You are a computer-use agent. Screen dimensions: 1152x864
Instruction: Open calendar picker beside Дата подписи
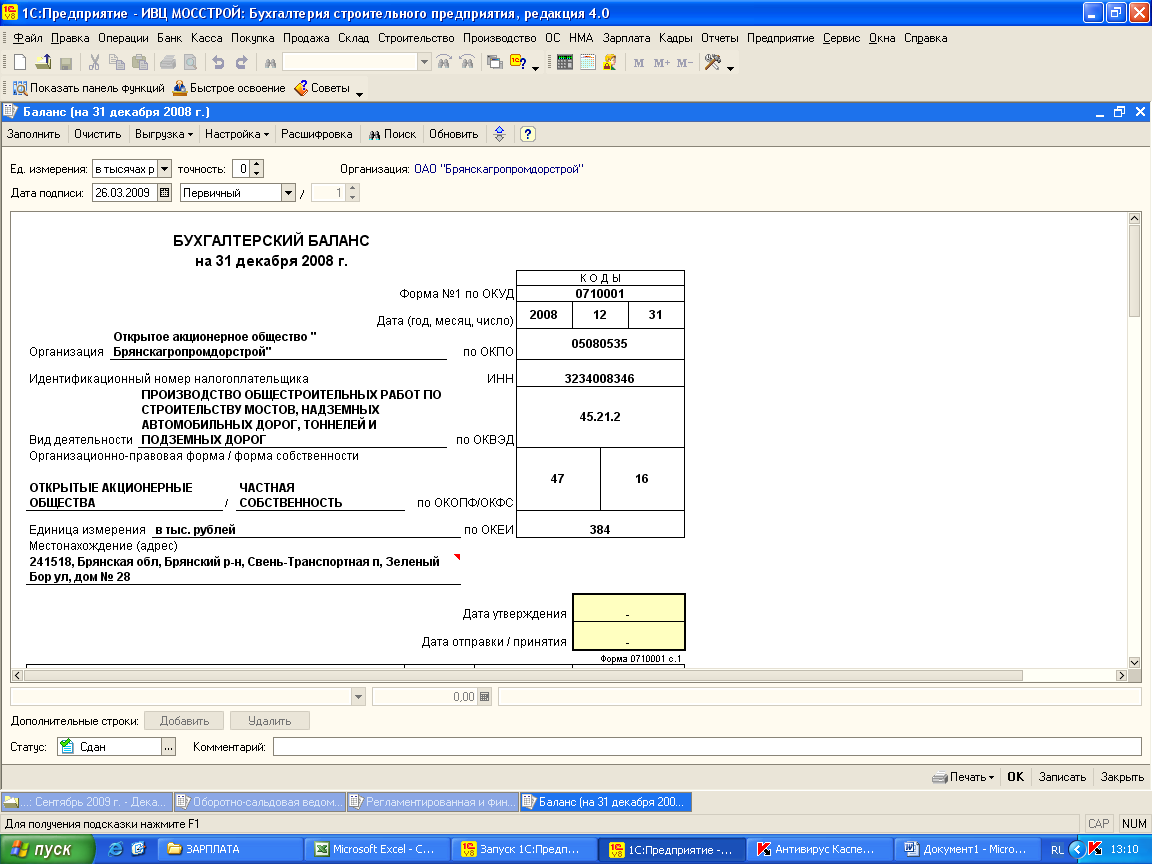165,193
